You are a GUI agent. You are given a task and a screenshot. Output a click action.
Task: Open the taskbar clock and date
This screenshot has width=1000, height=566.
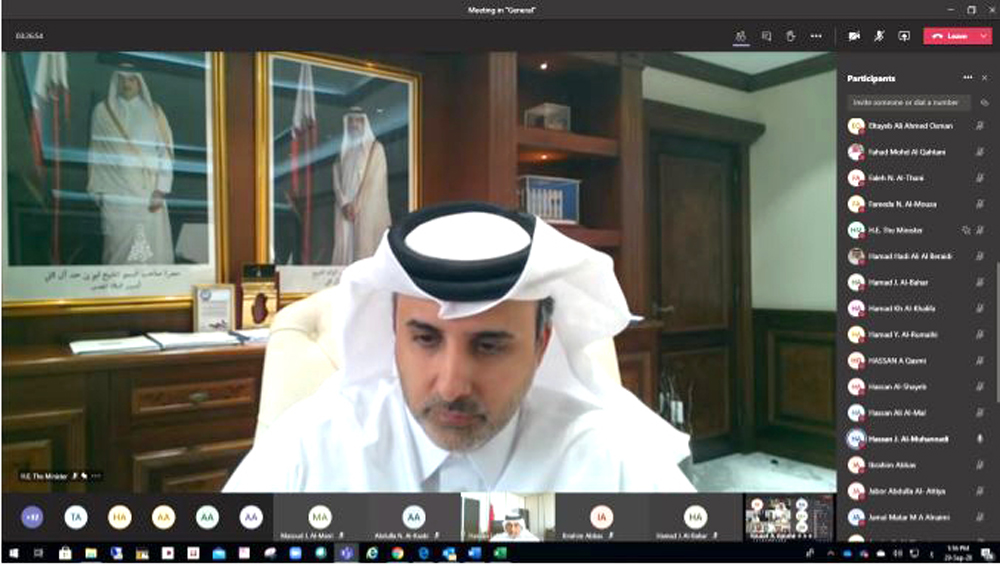coord(958,553)
